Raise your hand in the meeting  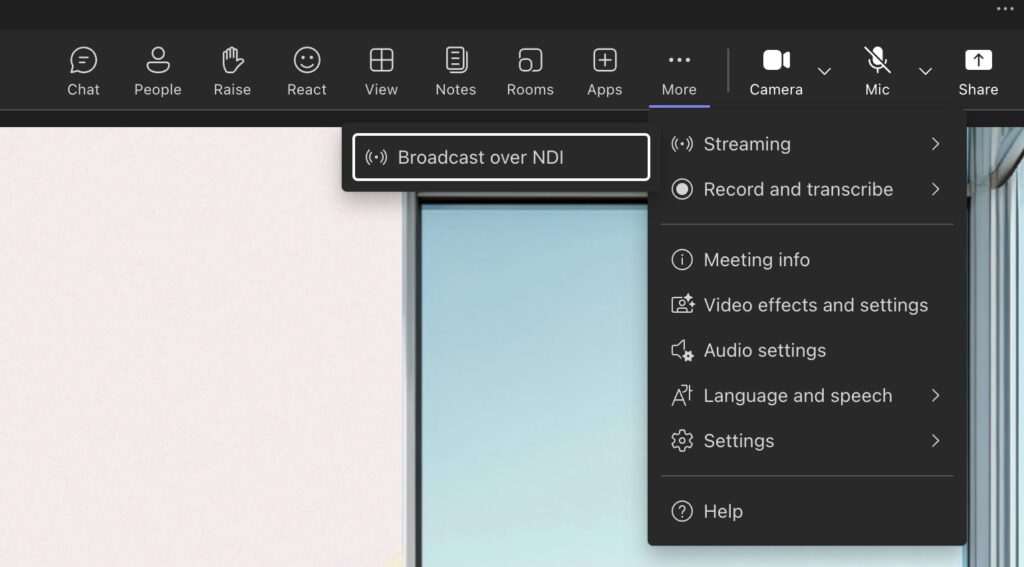(232, 71)
